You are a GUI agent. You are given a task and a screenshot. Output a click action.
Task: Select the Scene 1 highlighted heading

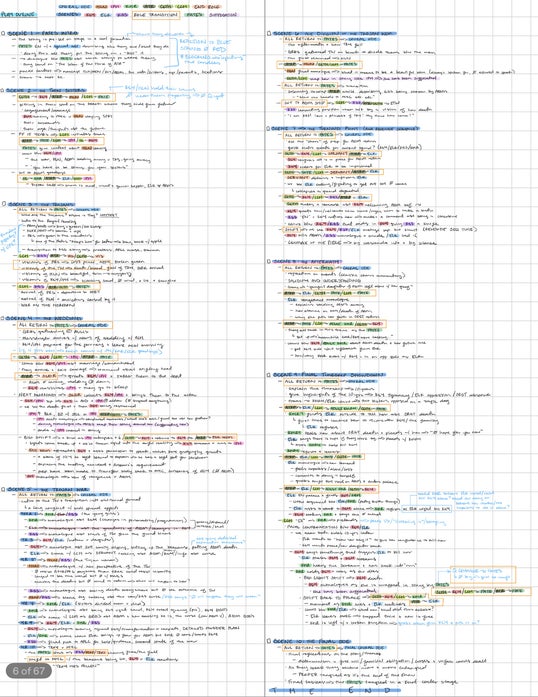click(x=43, y=33)
